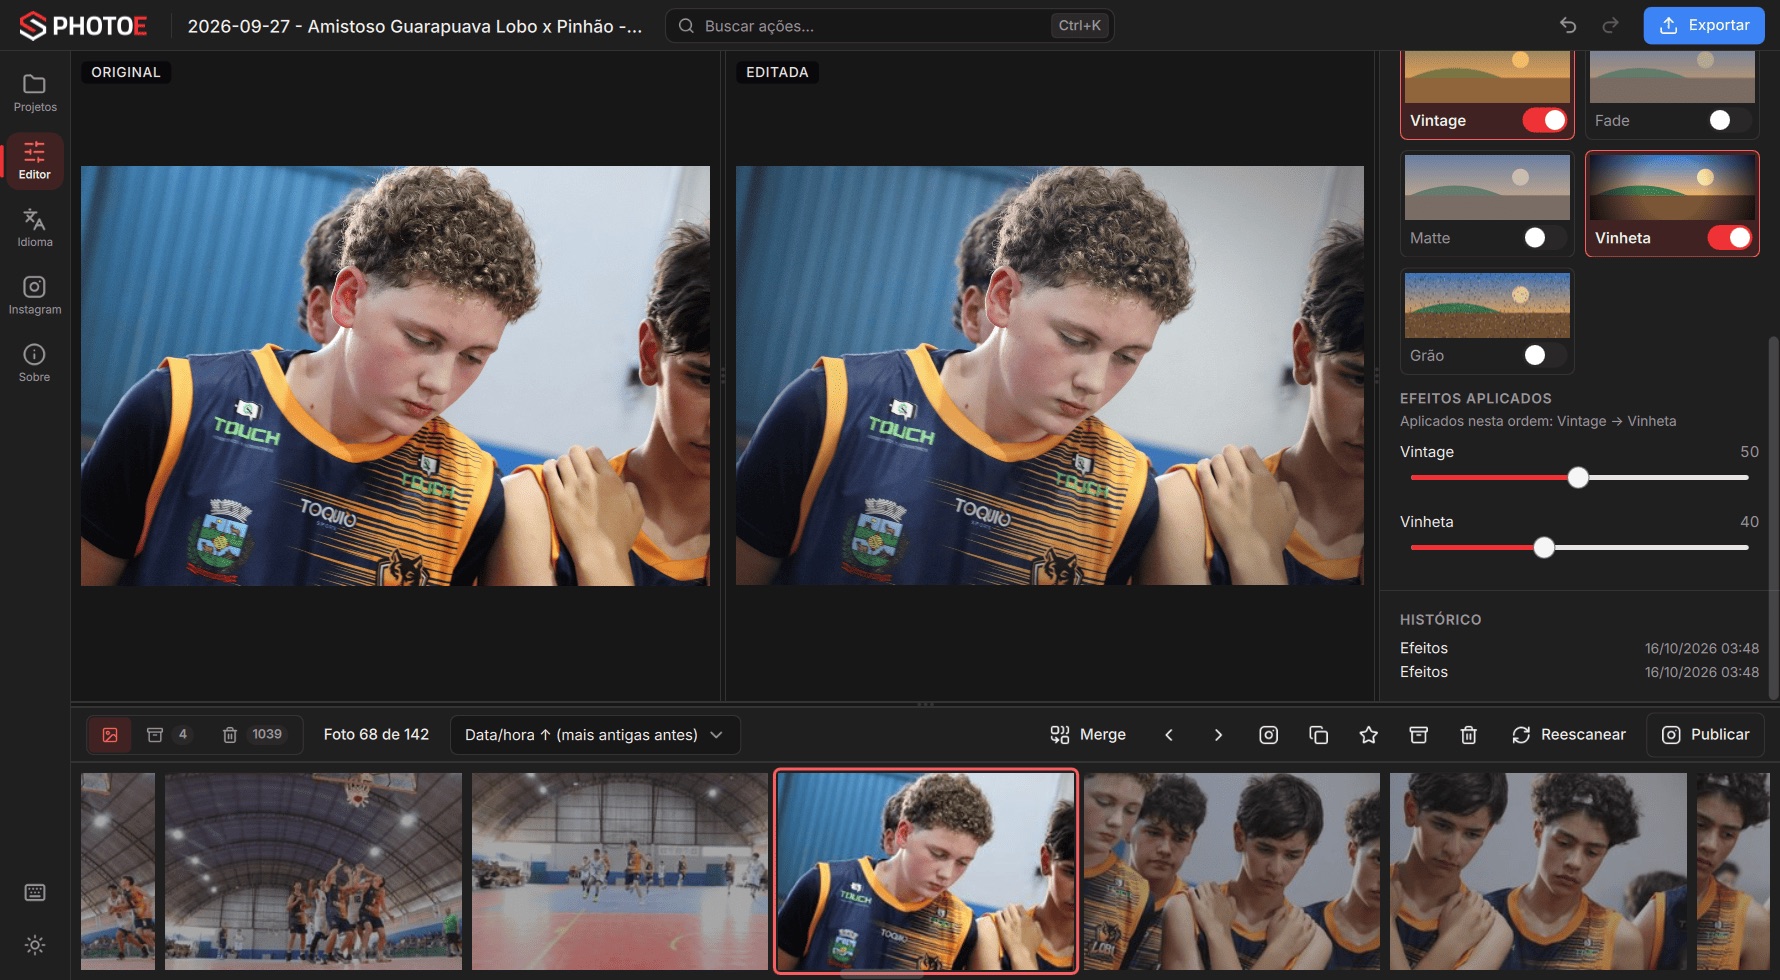Click the Exportar button
The image size is (1780, 980).
1704,25
